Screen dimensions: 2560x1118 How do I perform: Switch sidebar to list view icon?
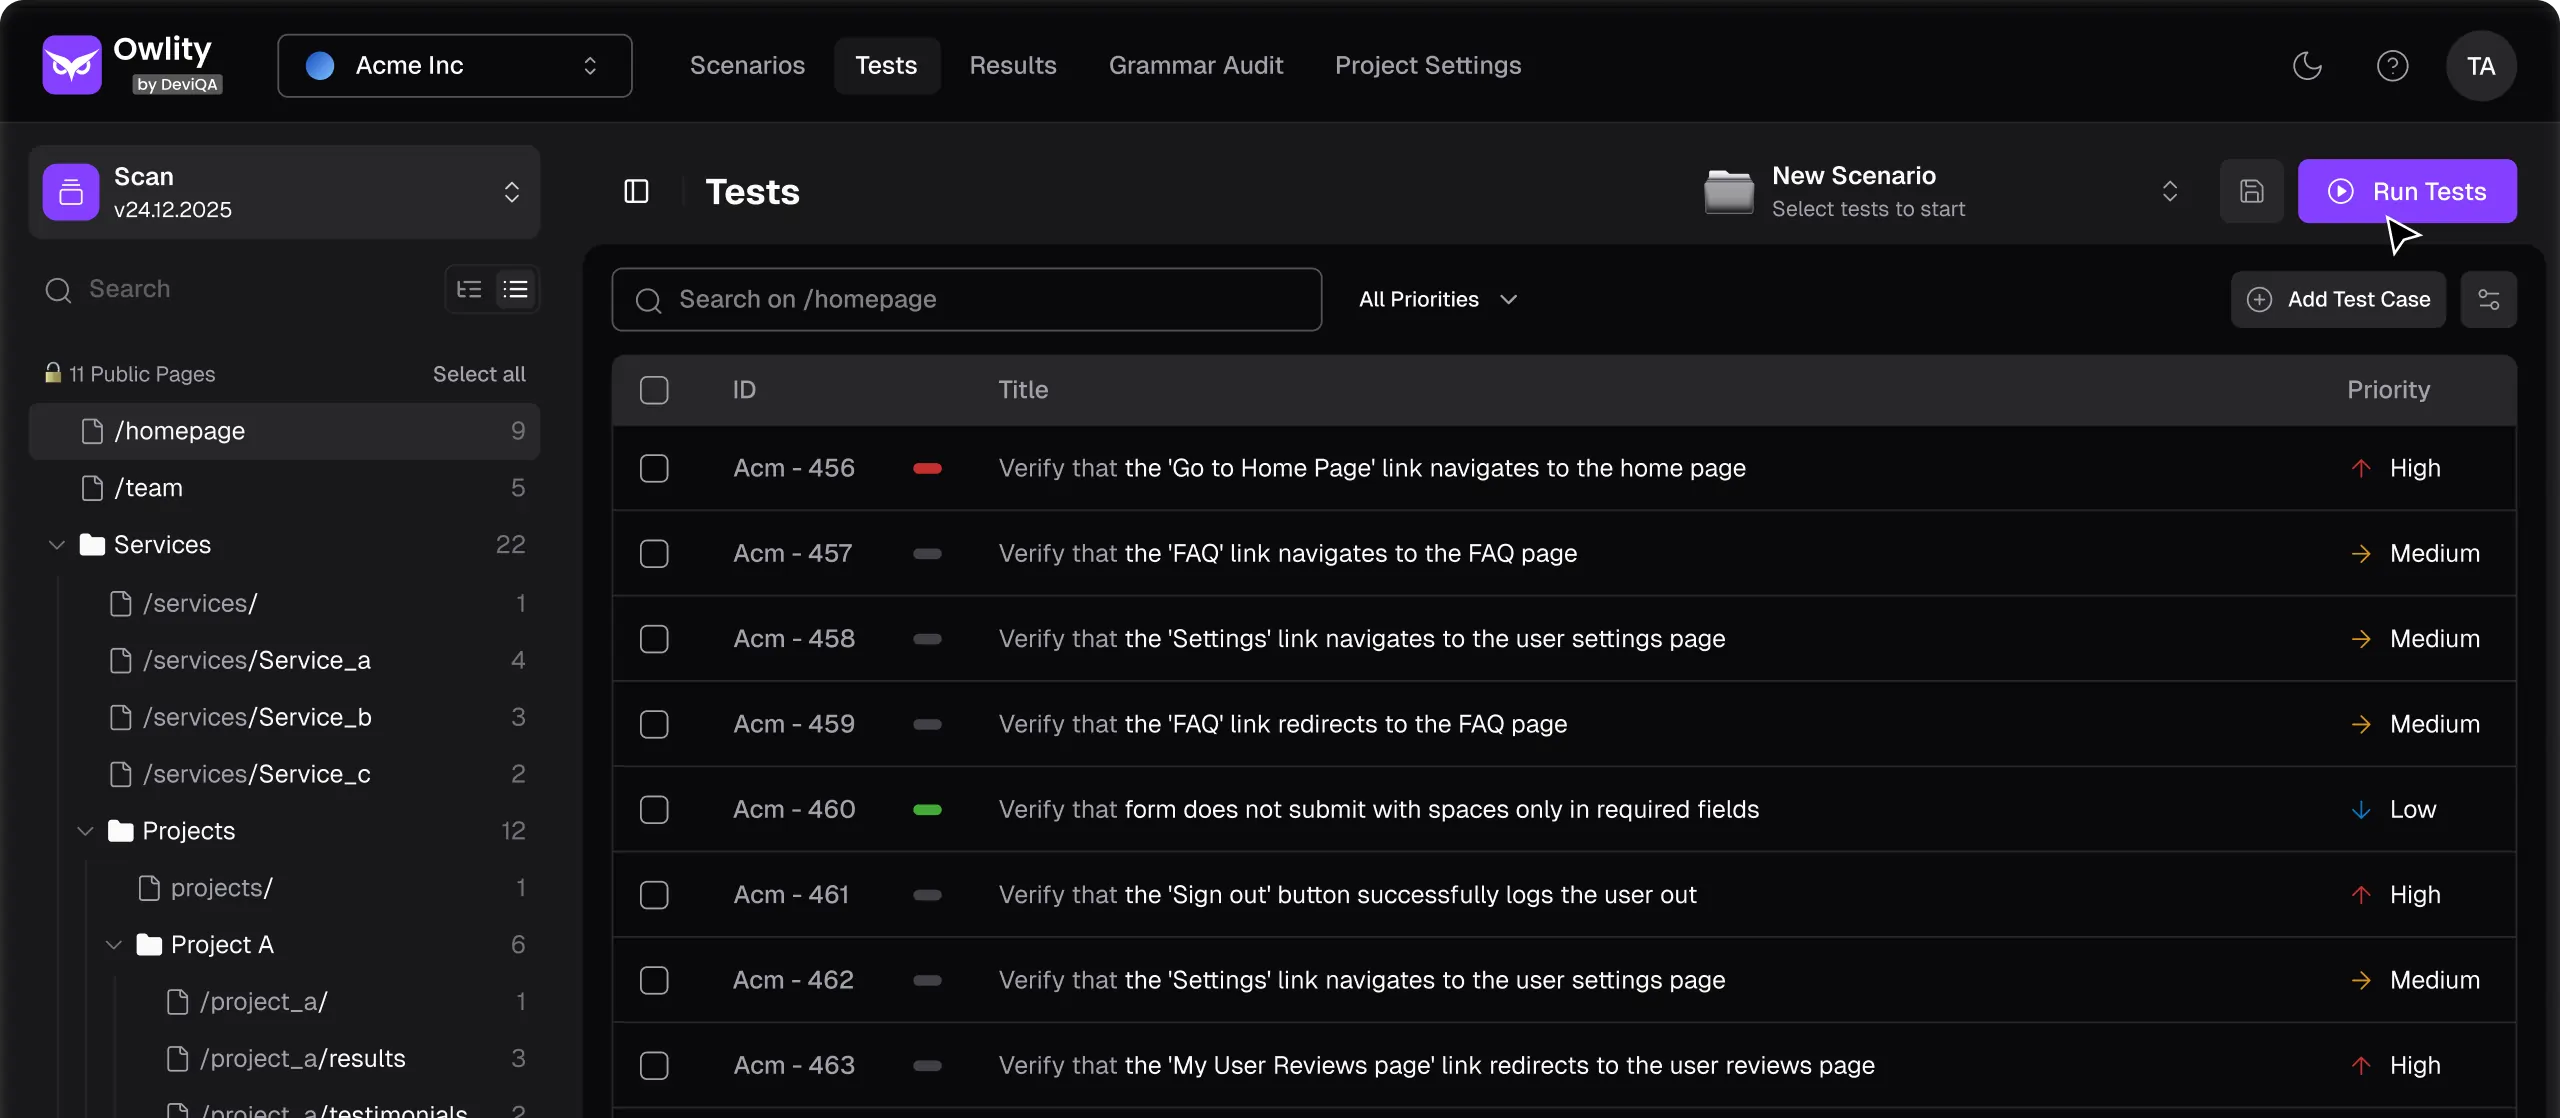tap(515, 289)
